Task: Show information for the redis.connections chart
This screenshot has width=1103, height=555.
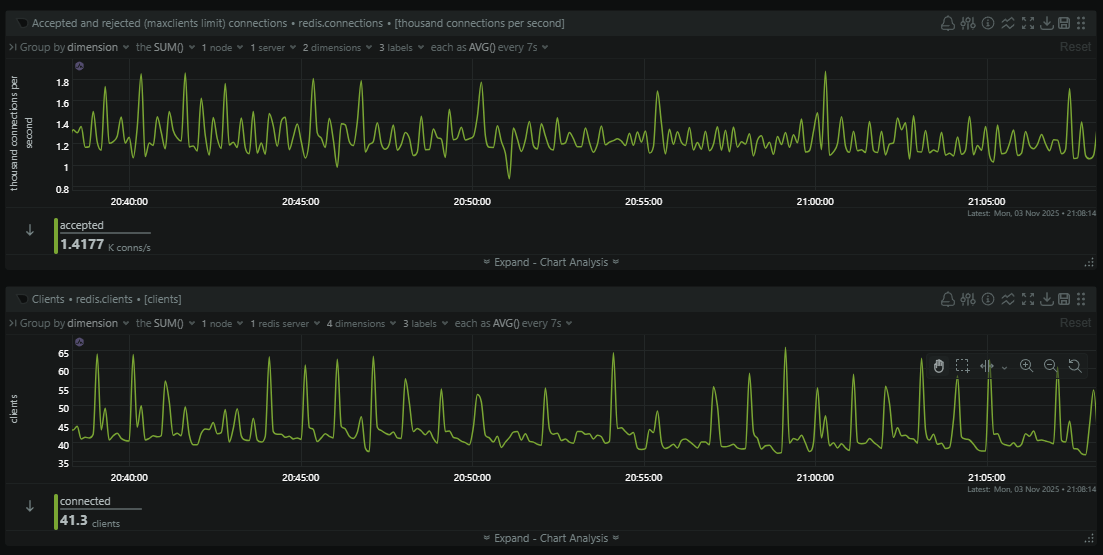Action: tap(987, 23)
